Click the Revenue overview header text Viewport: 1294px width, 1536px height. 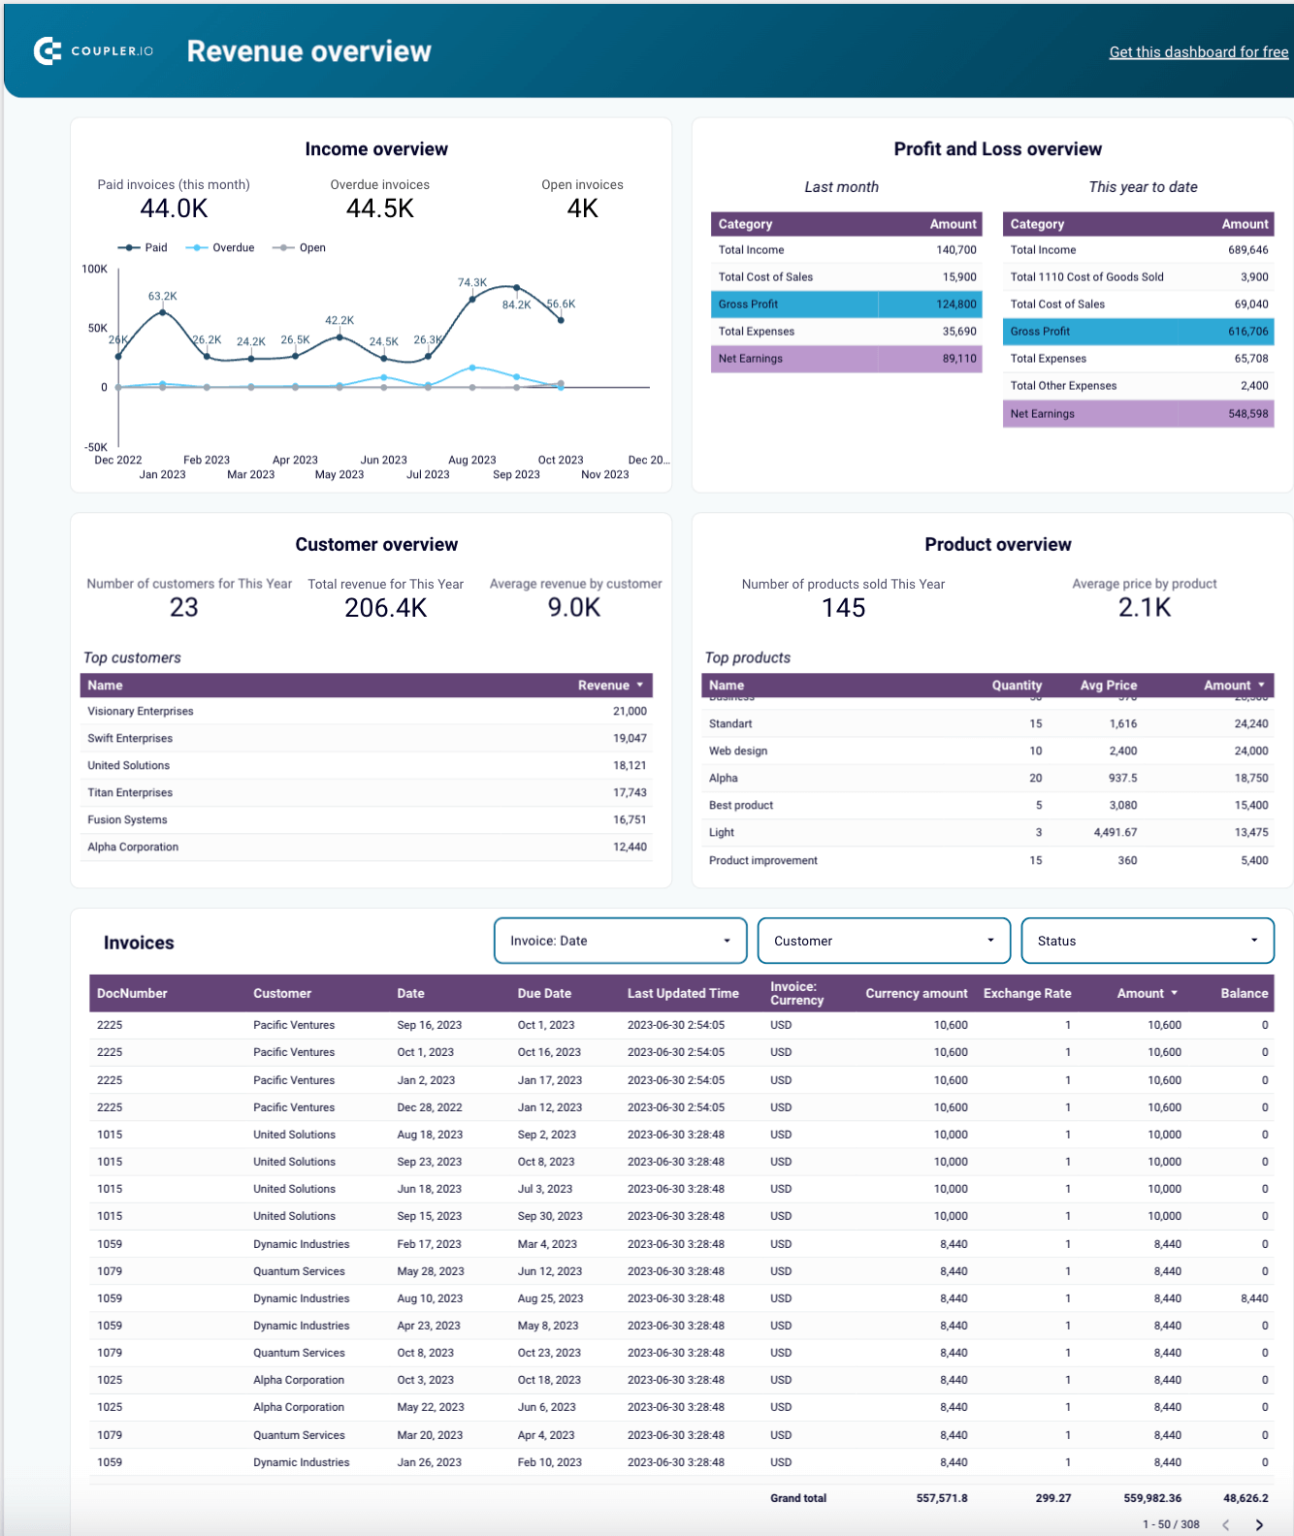(x=308, y=51)
